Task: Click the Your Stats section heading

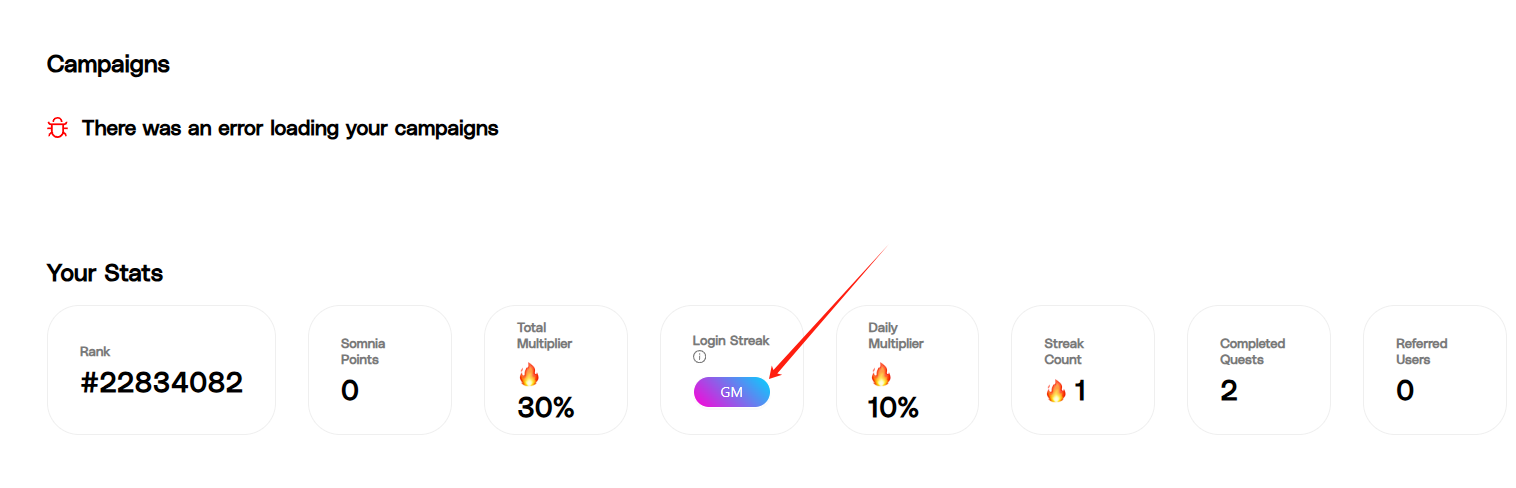Action: click(105, 272)
